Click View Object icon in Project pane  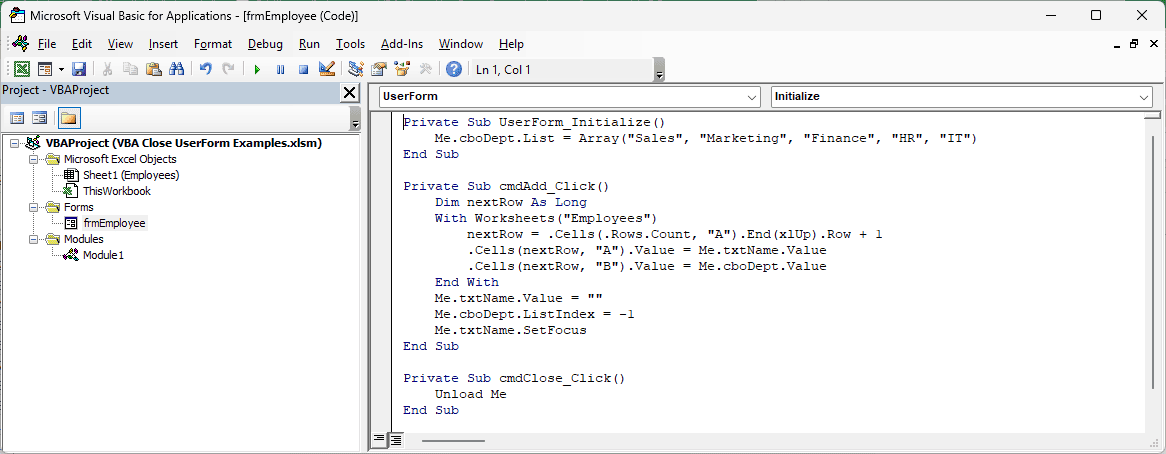pos(39,118)
